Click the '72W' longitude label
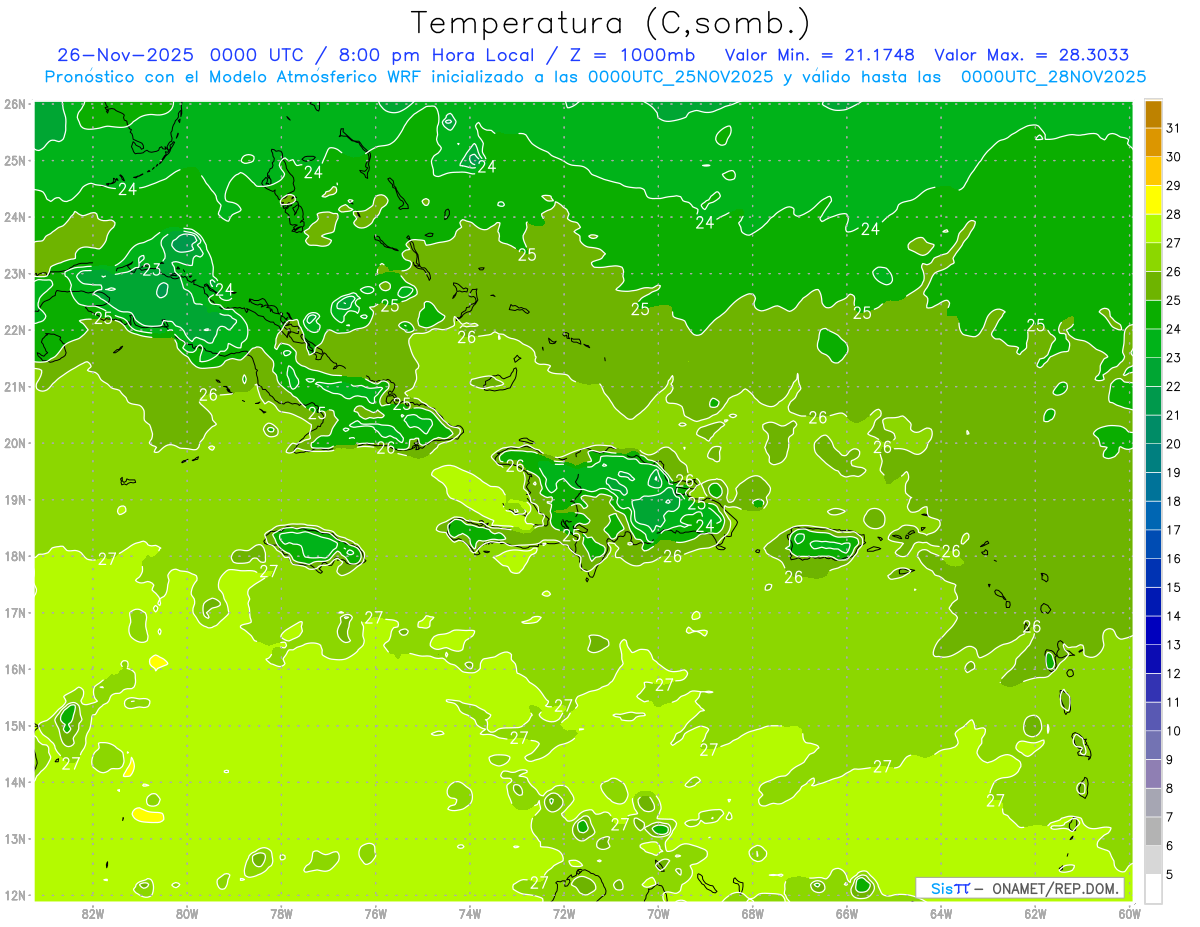Screen dimensions: 1200x927 (x=564, y=912)
